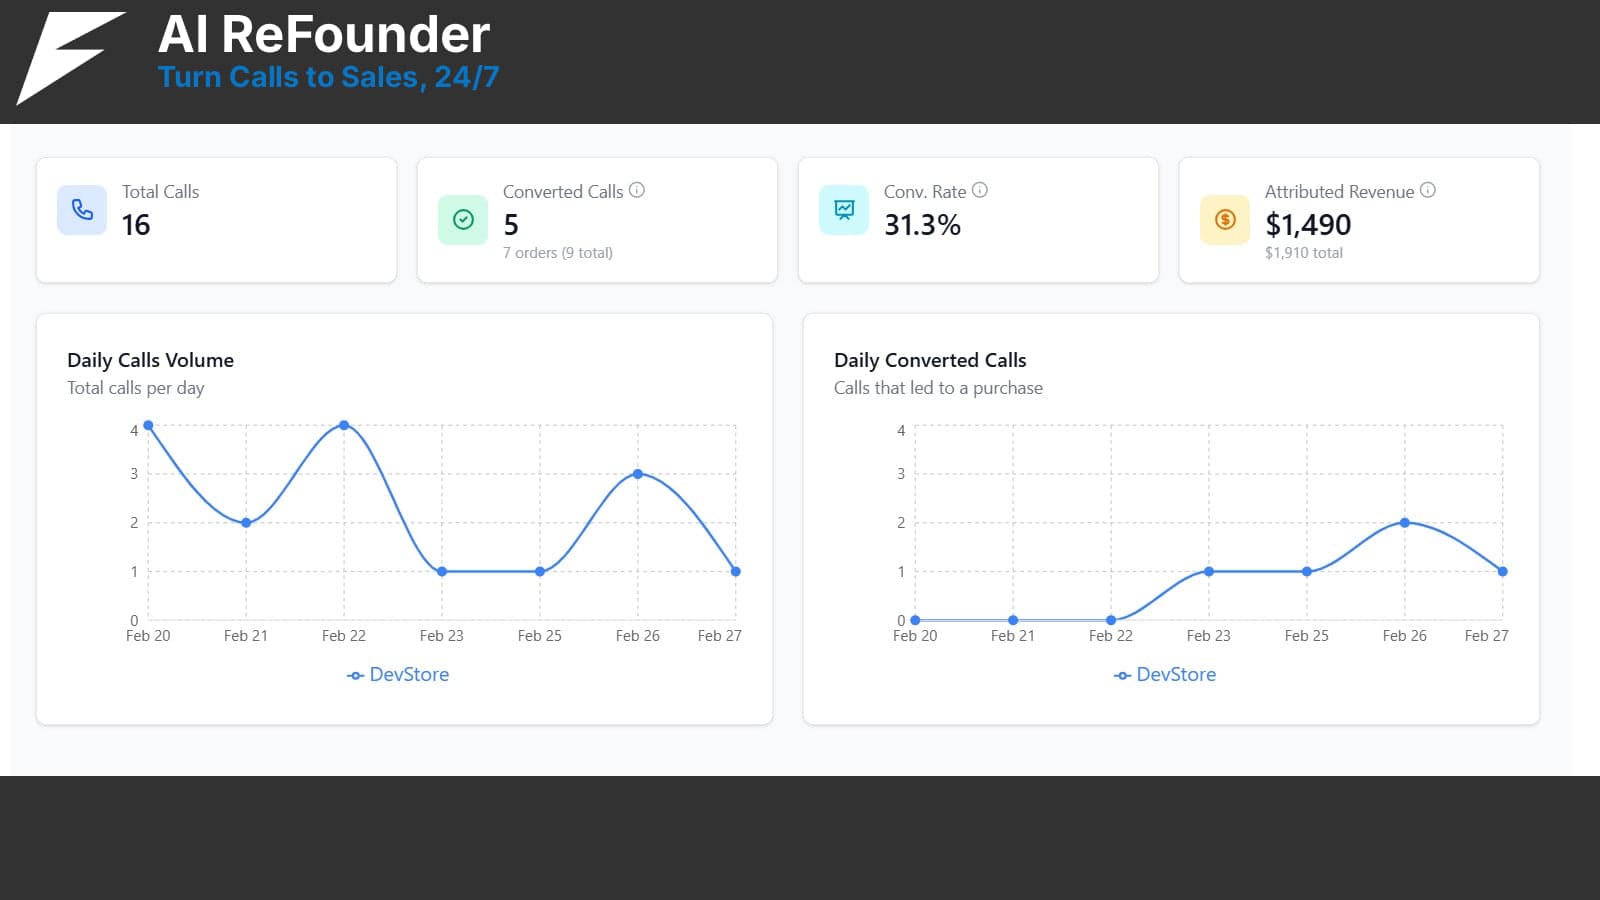Click the Total Calls value 16
Image resolution: width=1600 pixels, height=900 pixels.
pyautogui.click(x=136, y=225)
